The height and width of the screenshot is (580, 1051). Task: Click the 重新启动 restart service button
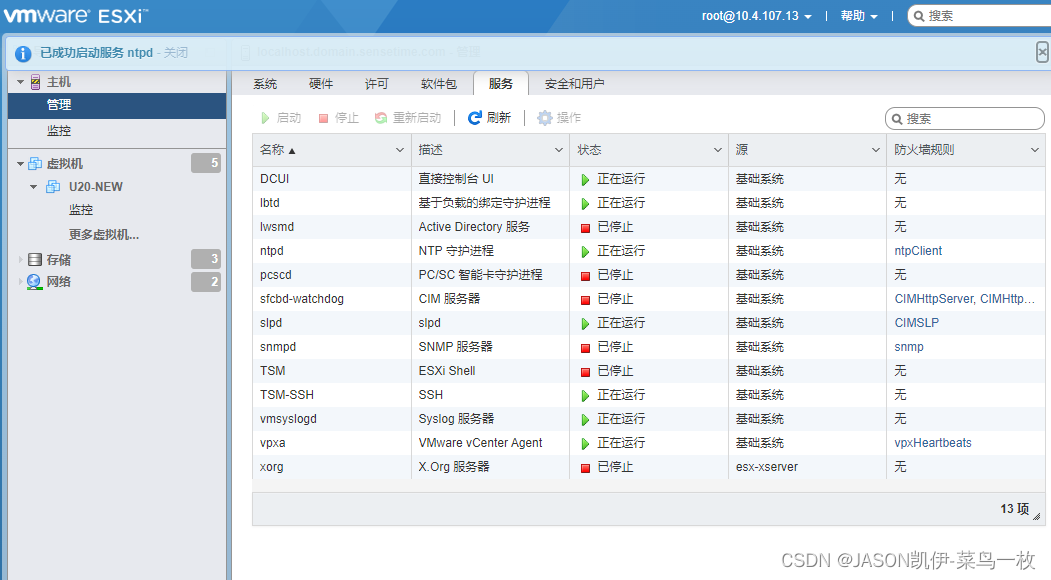point(408,118)
